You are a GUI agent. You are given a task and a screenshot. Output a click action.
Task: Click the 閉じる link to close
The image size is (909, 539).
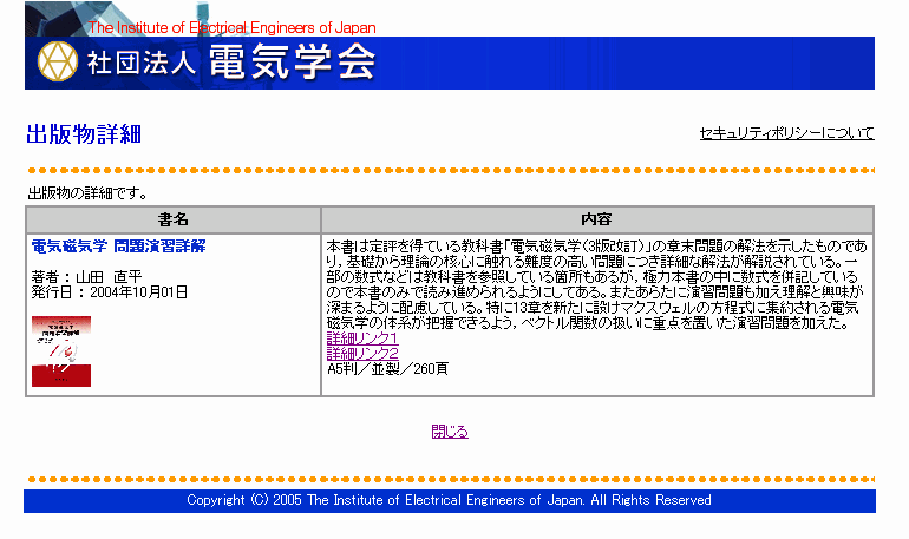449,432
